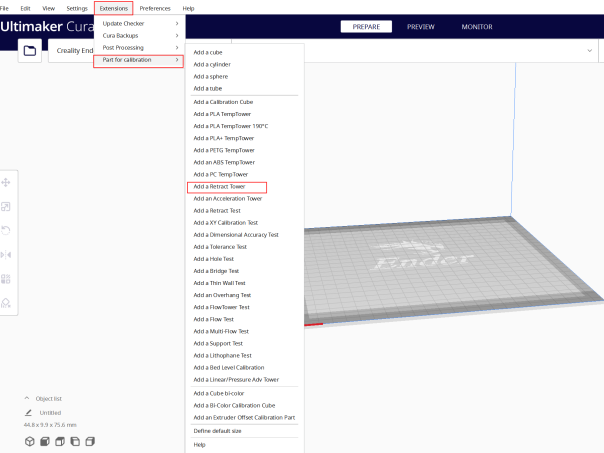Switch to the Monitor stage
604x453 pixels.
pos(477,27)
